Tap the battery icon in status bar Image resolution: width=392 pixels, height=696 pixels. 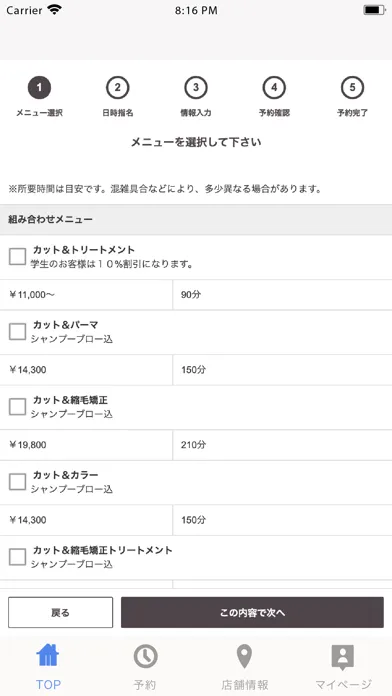374,10
